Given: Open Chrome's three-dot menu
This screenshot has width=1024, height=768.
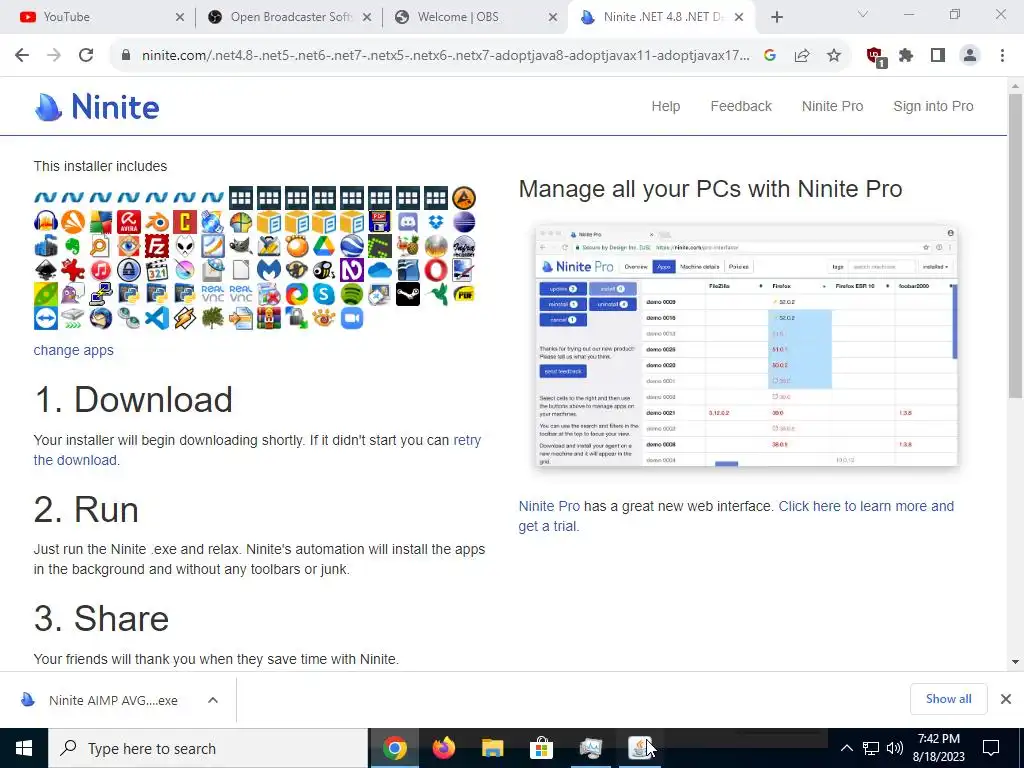Looking at the screenshot, I should pos(1002,56).
